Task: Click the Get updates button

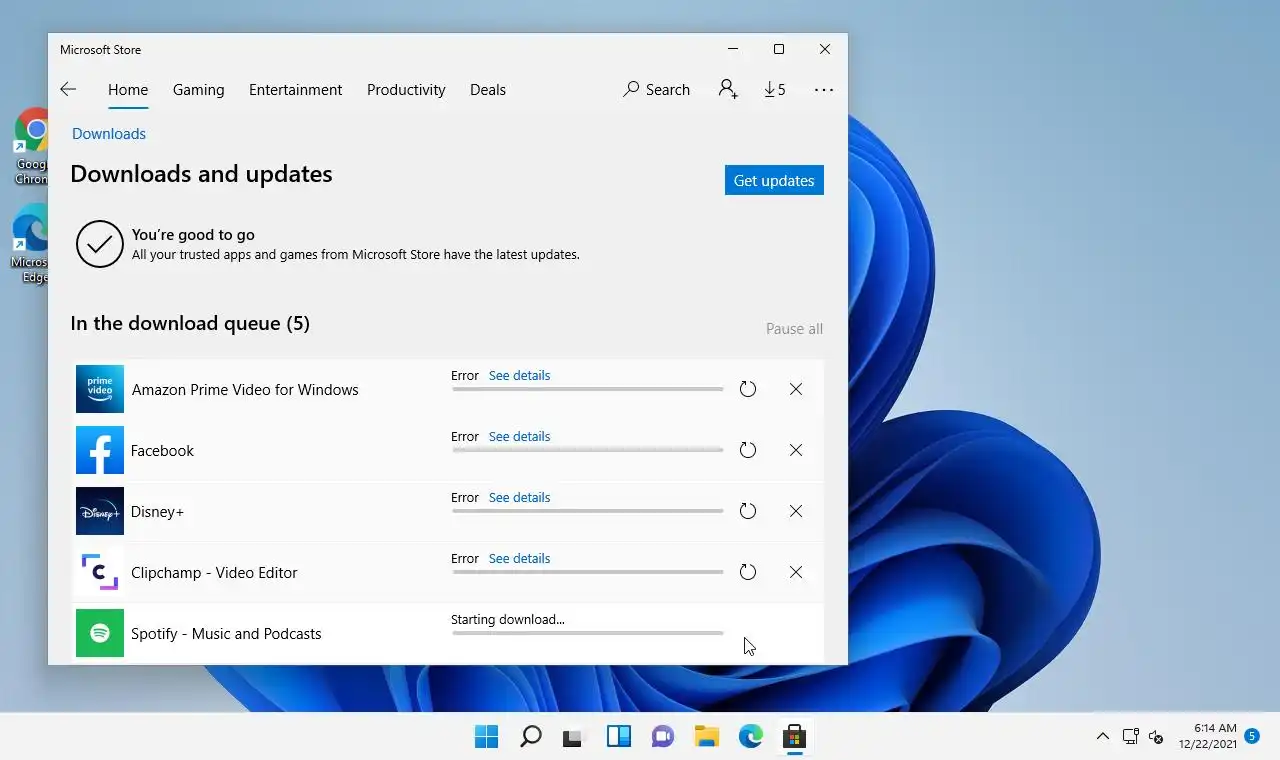Action: coord(774,180)
